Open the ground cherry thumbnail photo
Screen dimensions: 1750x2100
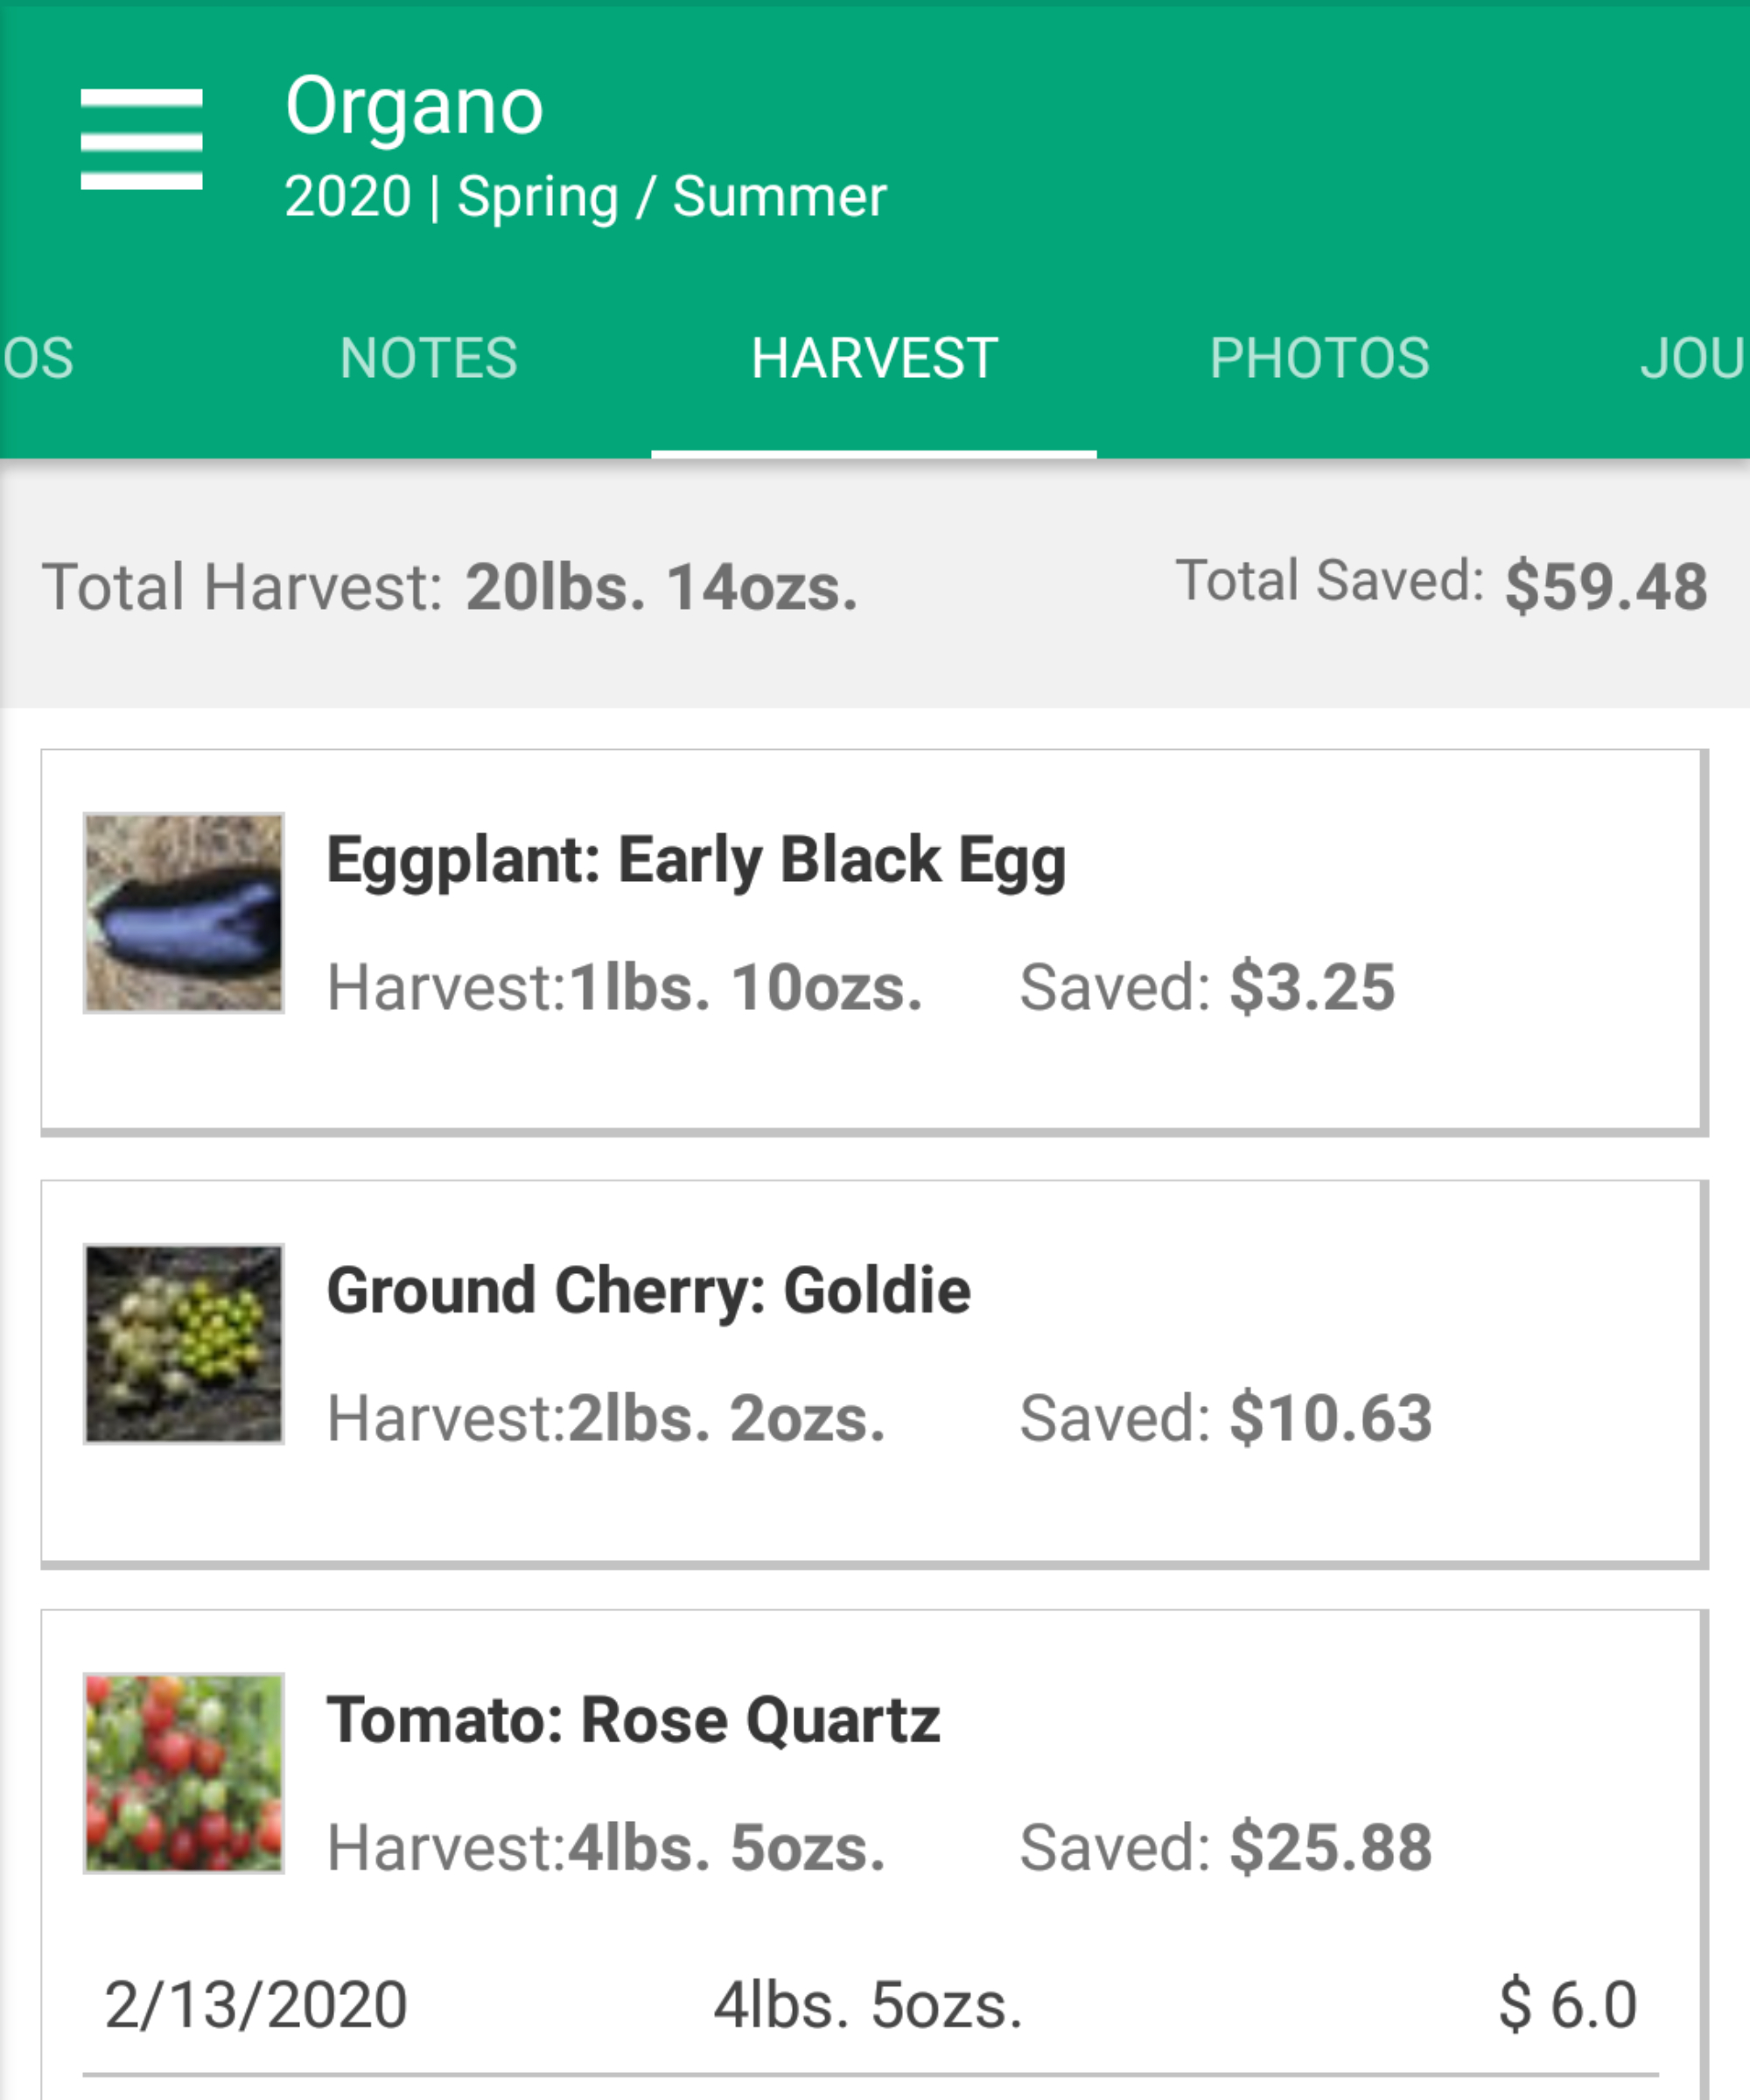[x=184, y=1344]
